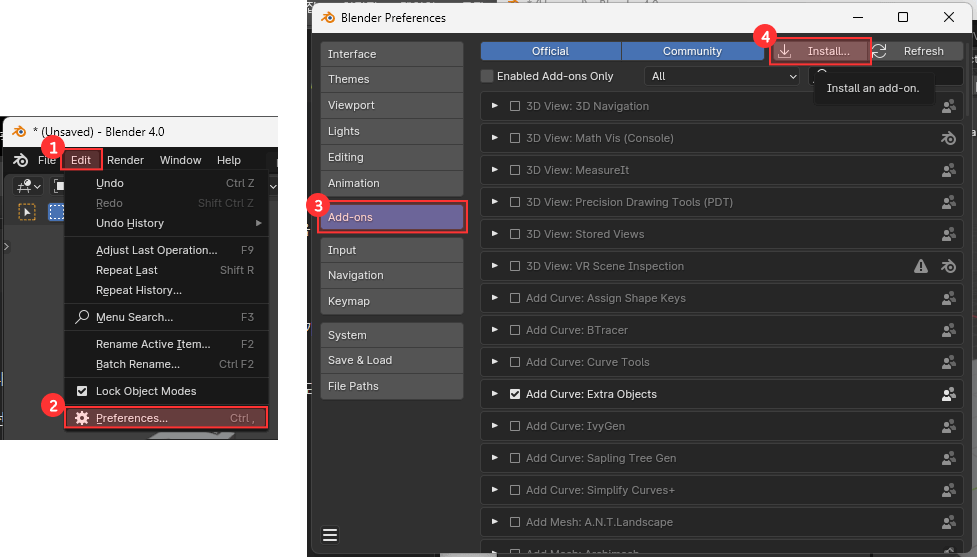Viewport: 977px width, 557px height.
Task: Open Save & Load preferences section
Action: [x=392, y=360]
